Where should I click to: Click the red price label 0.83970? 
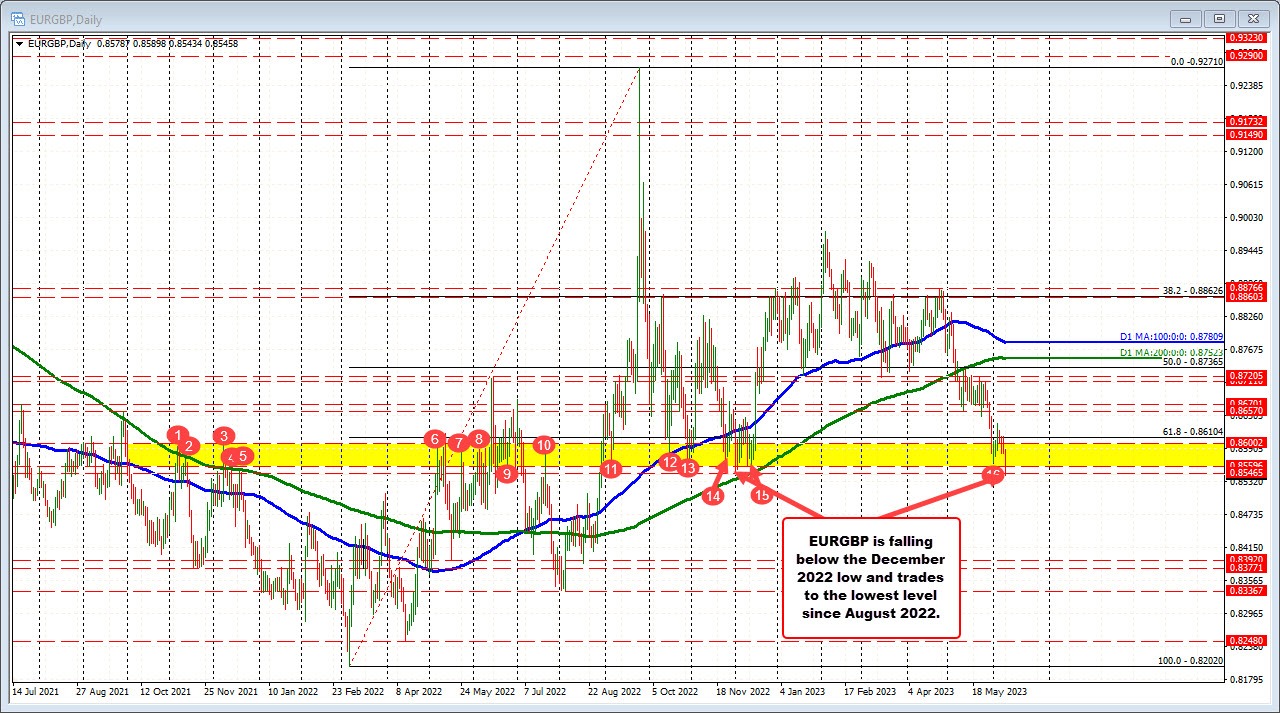1248,559
